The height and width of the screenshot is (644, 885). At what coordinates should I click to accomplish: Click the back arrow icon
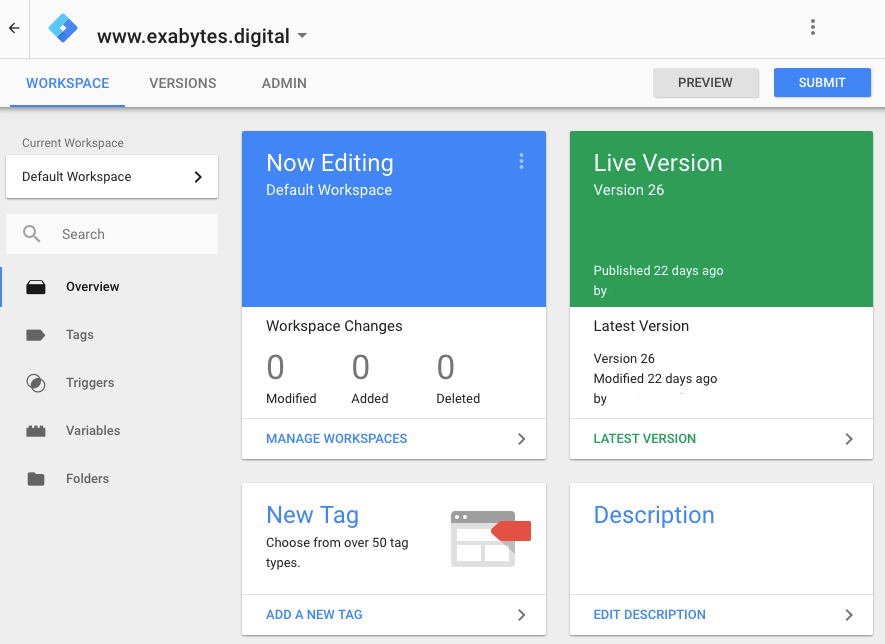click(14, 28)
